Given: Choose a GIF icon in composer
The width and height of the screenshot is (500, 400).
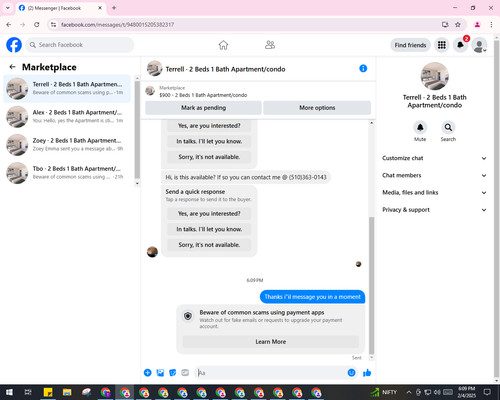Looking at the screenshot, I should pyautogui.click(x=185, y=373).
